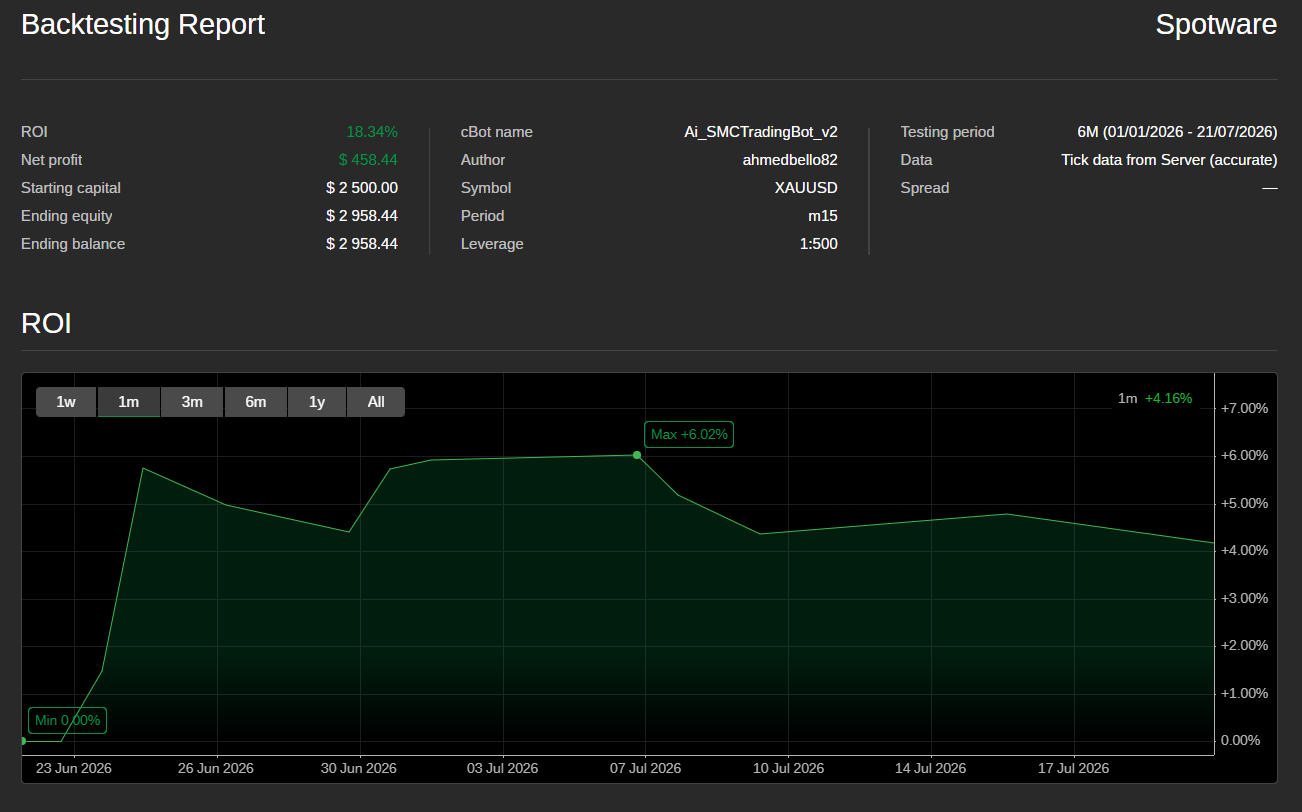Click the +5.00% axis label
Screen dimensions: 1302x812
coord(1244,503)
